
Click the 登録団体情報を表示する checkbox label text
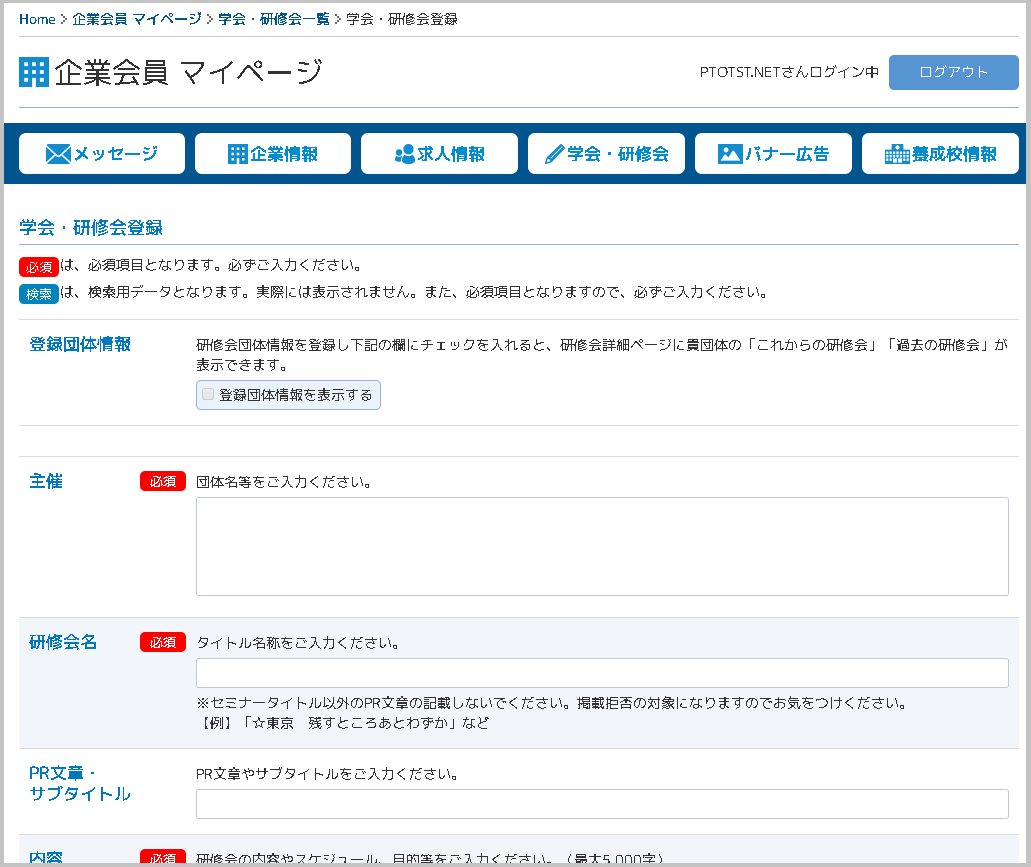click(x=295, y=395)
